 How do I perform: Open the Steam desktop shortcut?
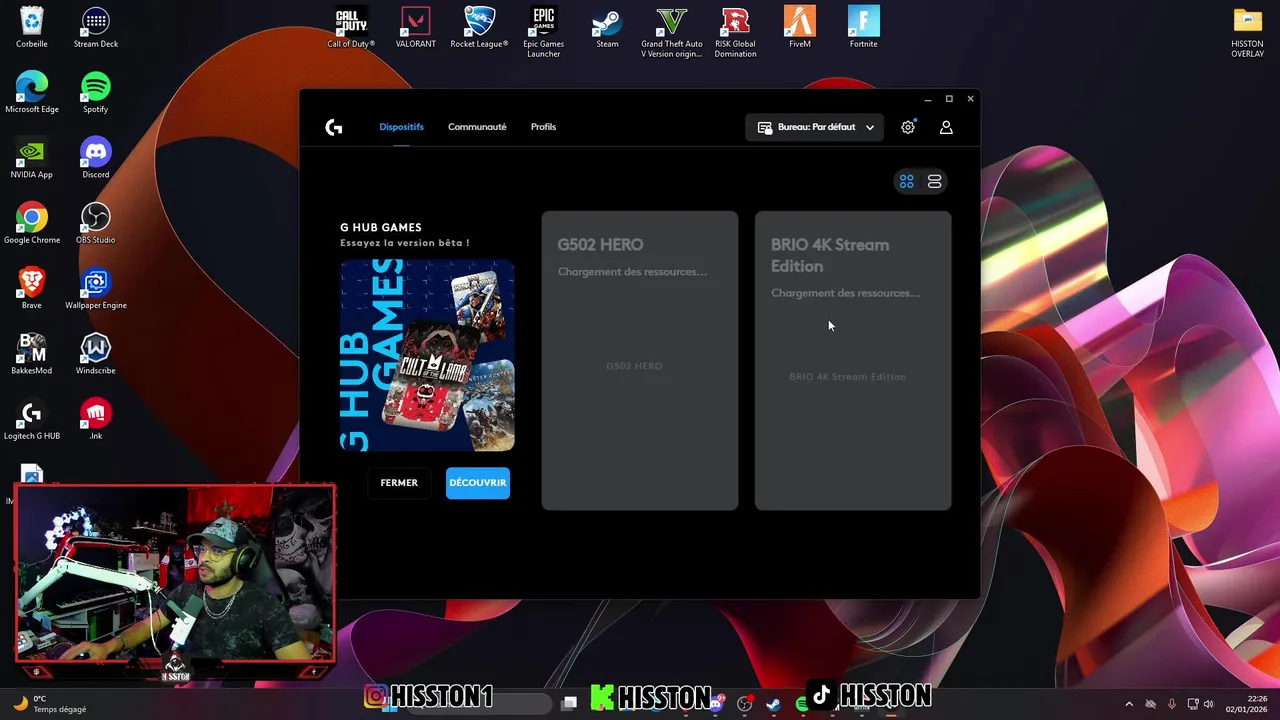pyautogui.click(x=607, y=27)
